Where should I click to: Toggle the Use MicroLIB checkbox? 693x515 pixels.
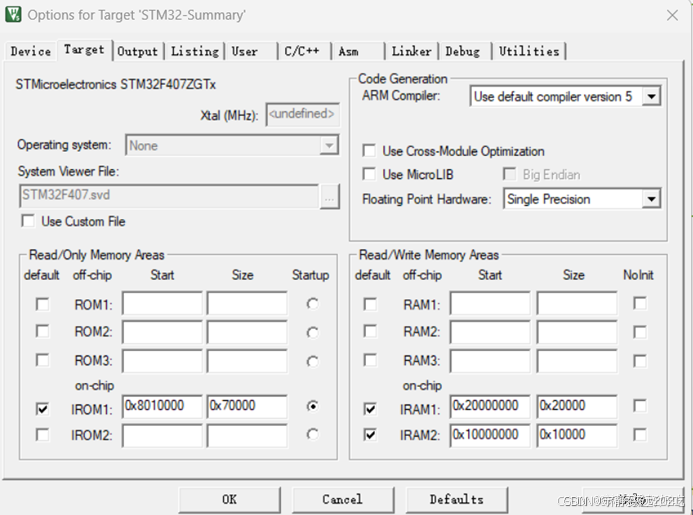tap(369, 174)
